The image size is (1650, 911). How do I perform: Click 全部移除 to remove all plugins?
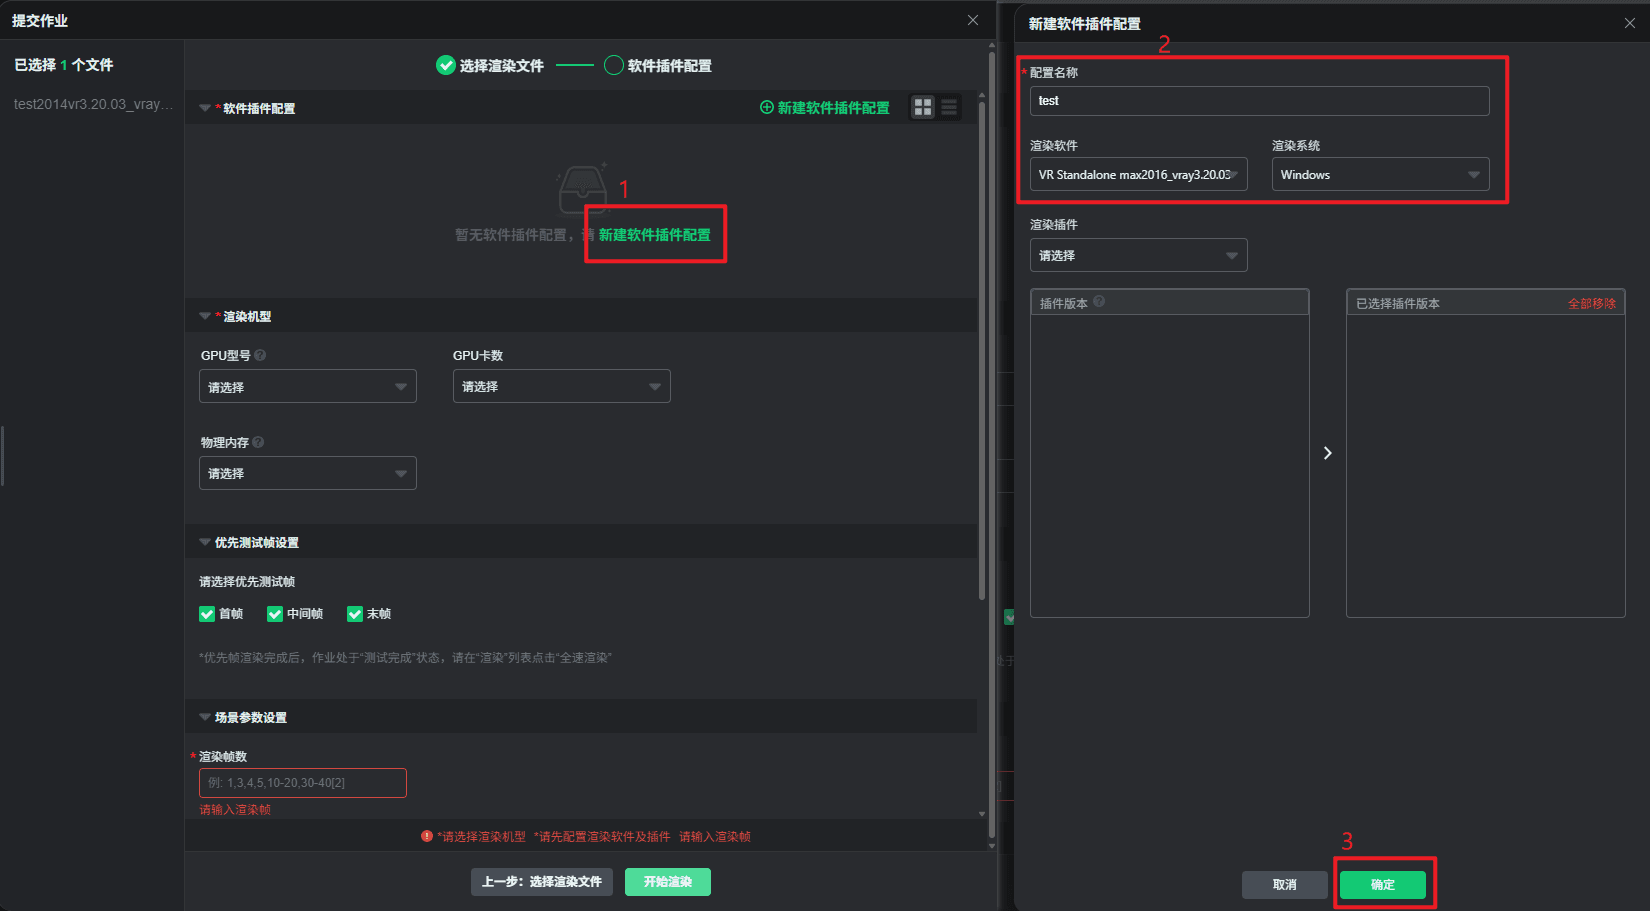click(x=1590, y=303)
